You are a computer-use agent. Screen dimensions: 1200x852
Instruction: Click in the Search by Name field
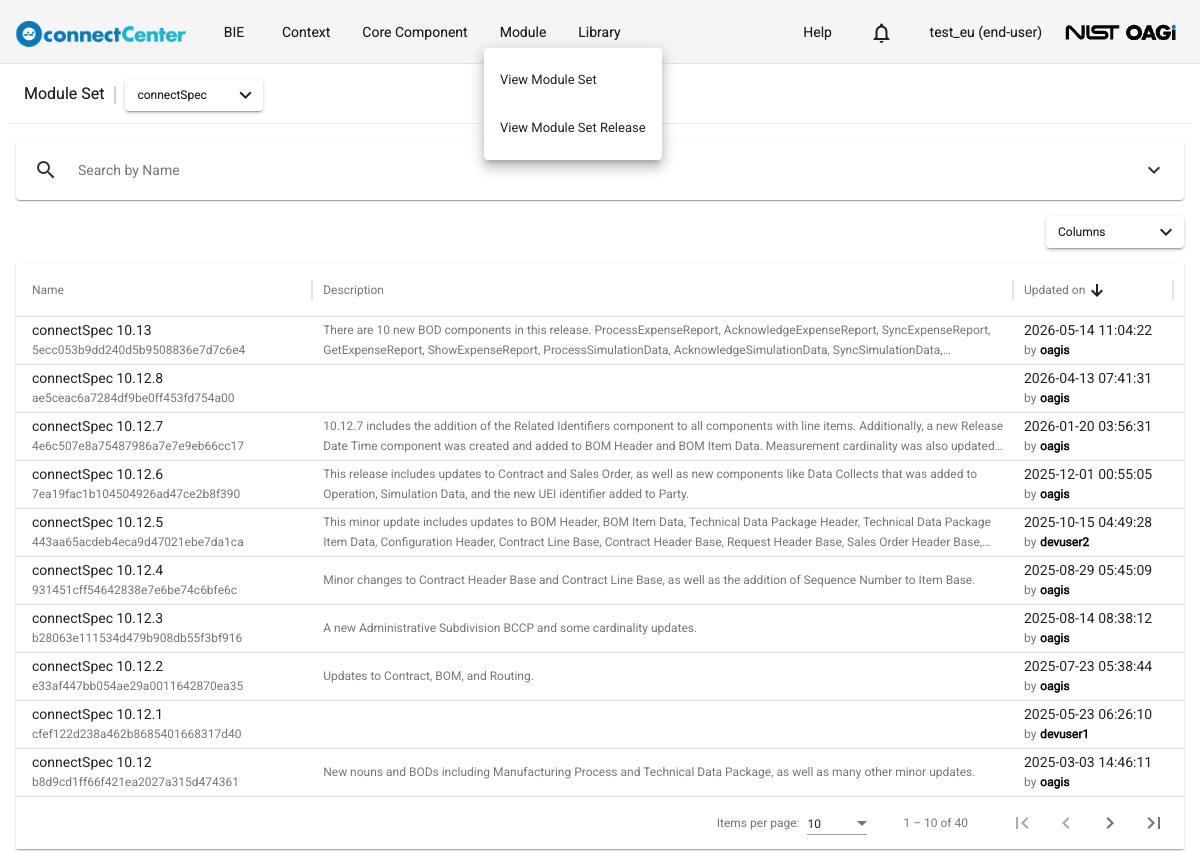[600, 170]
